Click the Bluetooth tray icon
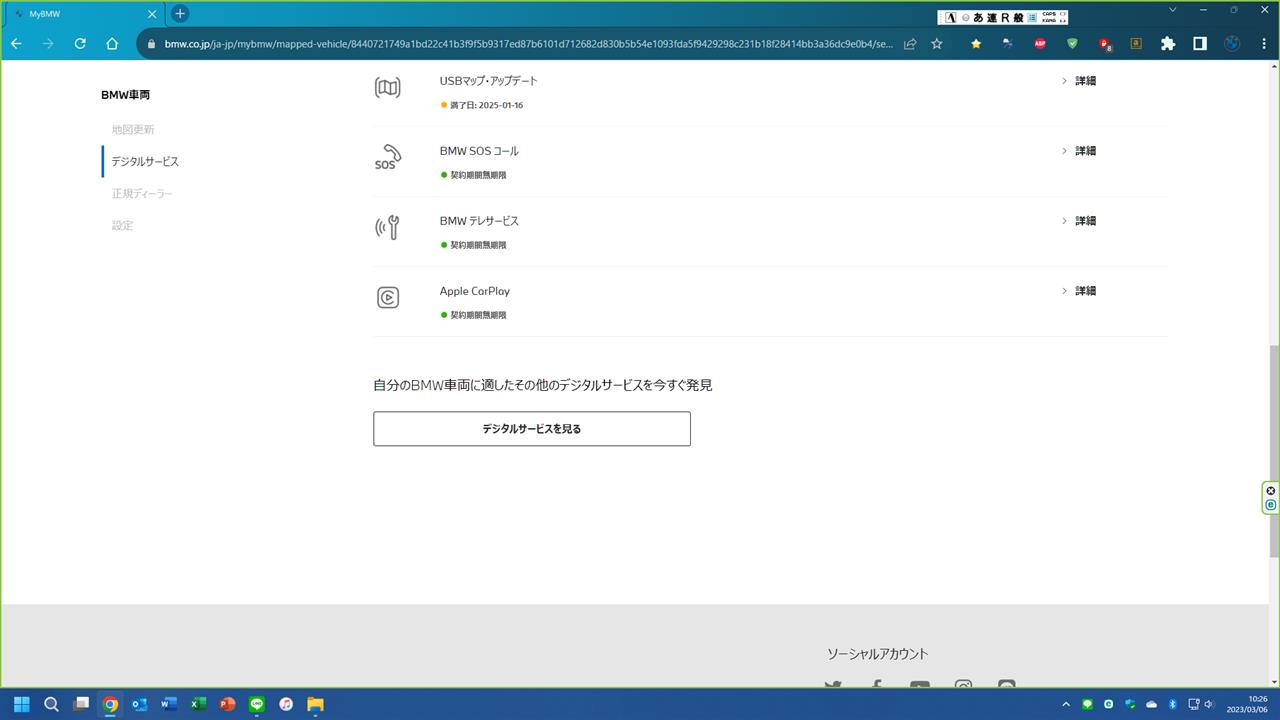Screen dimensions: 1280x720 (x=1173, y=704)
